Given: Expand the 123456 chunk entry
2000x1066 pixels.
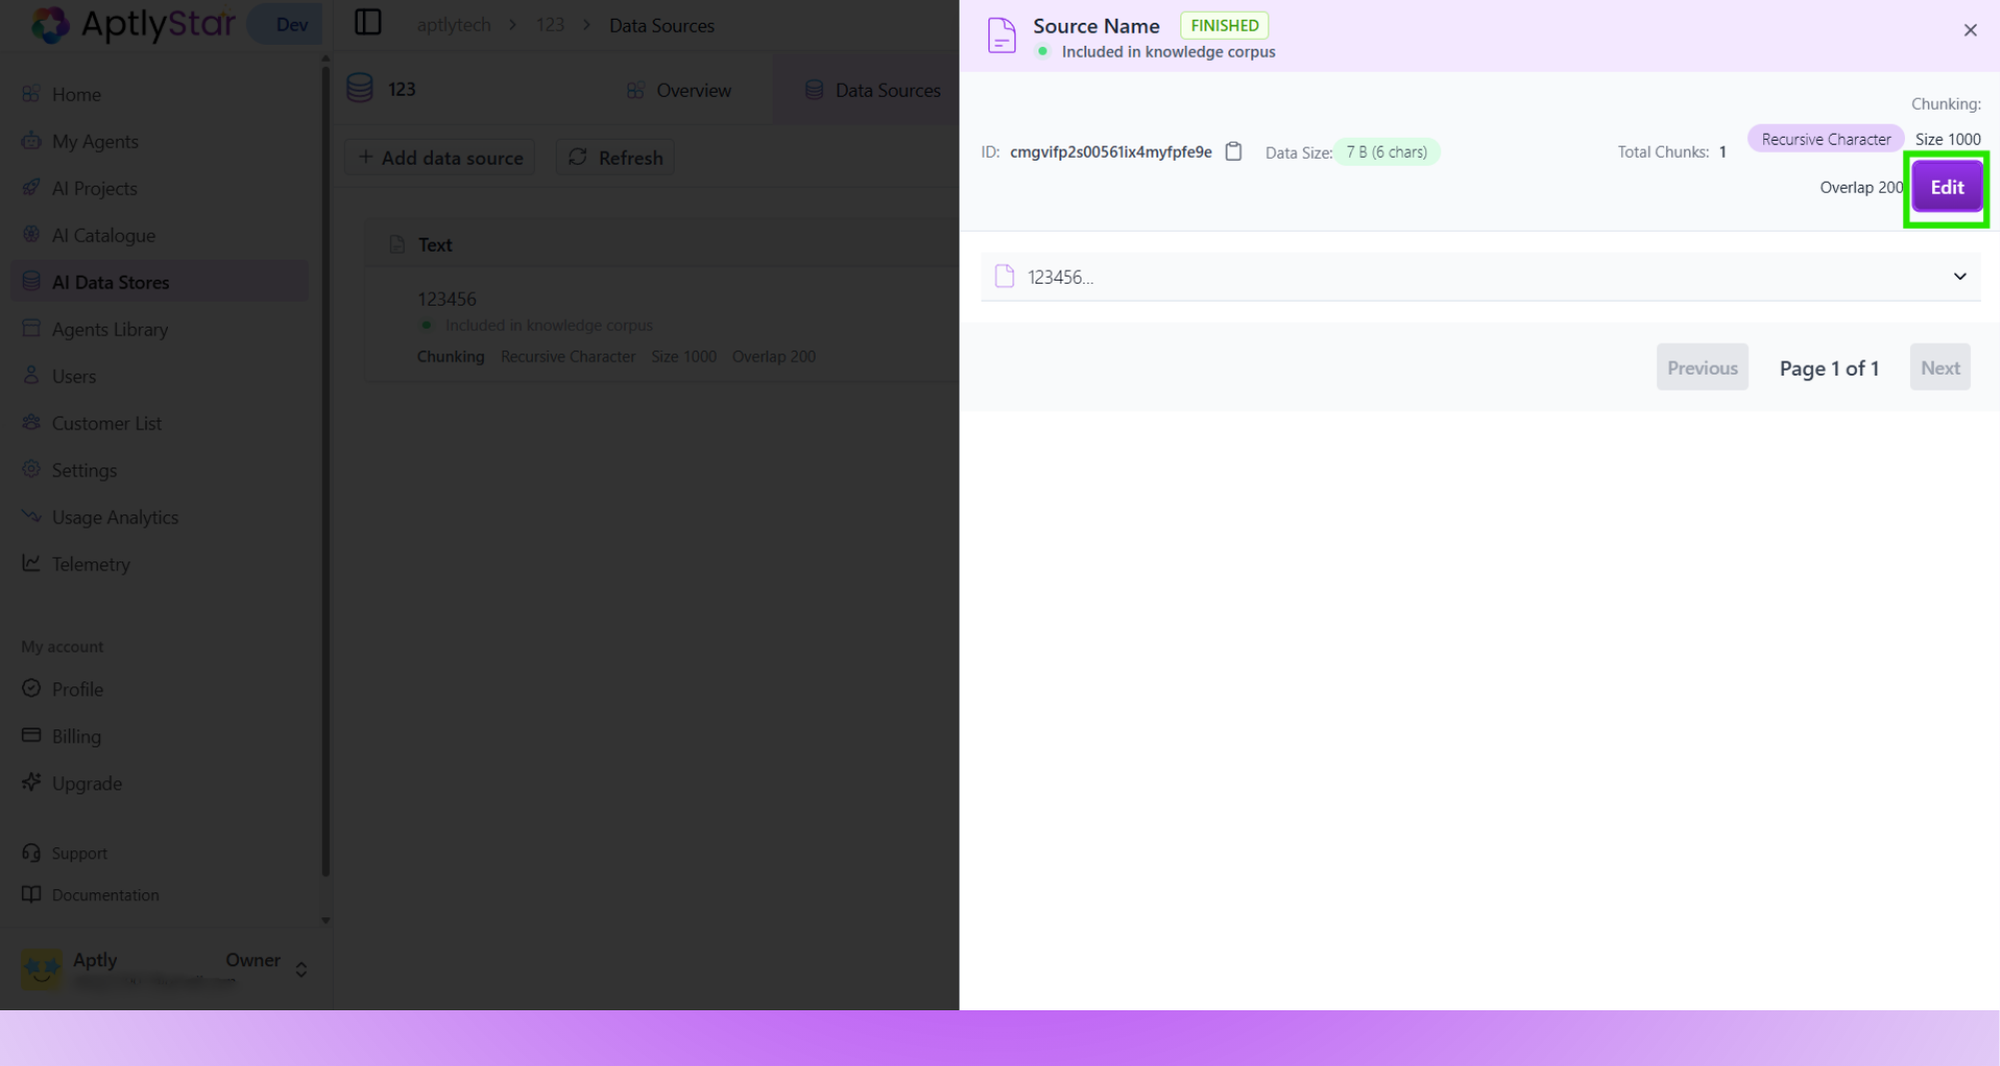Looking at the screenshot, I should pyautogui.click(x=1959, y=276).
